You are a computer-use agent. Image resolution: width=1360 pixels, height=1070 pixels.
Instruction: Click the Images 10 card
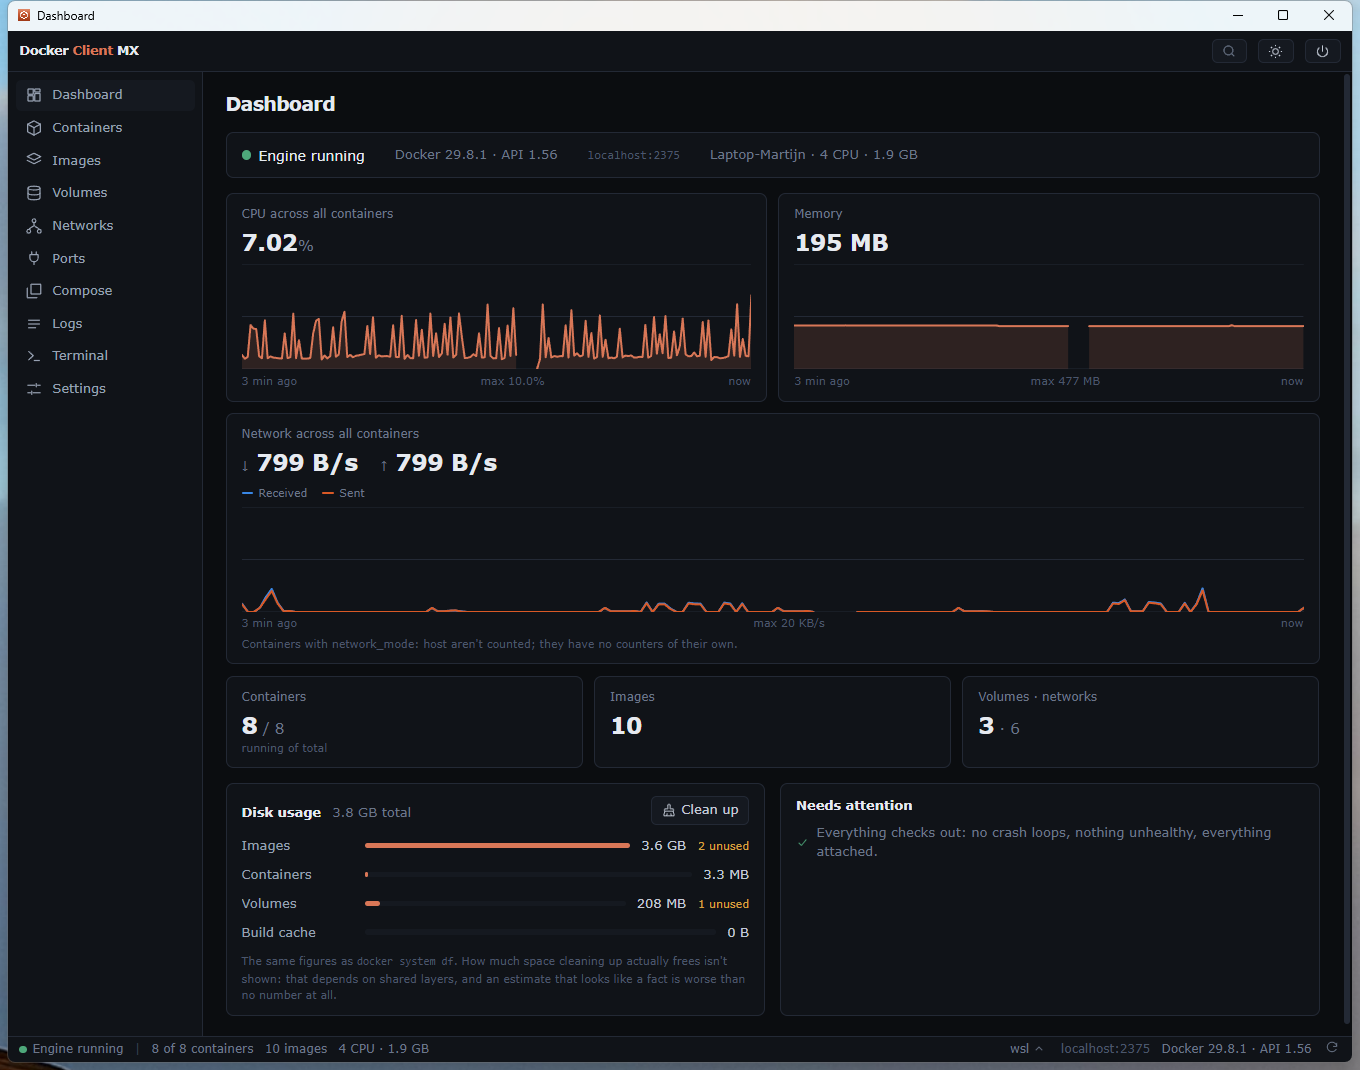point(772,722)
